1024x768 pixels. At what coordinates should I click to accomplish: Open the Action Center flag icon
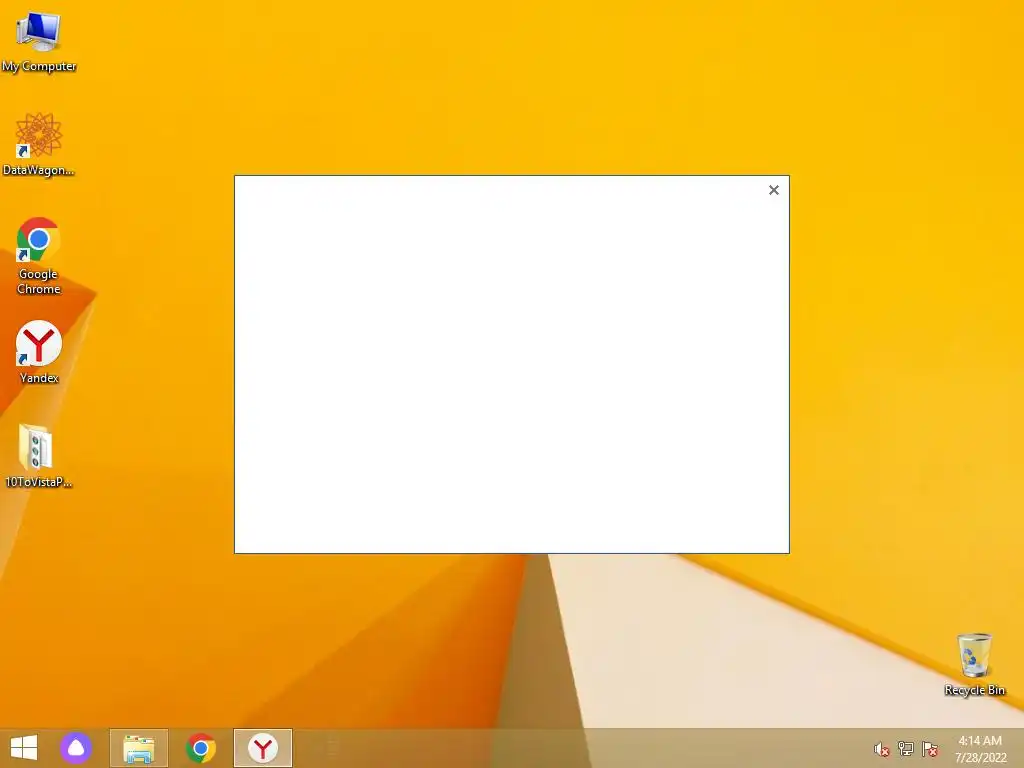coord(930,749)
